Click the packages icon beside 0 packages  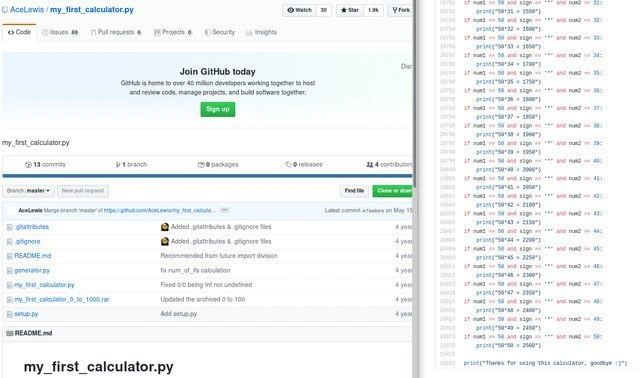pos(201,165)
